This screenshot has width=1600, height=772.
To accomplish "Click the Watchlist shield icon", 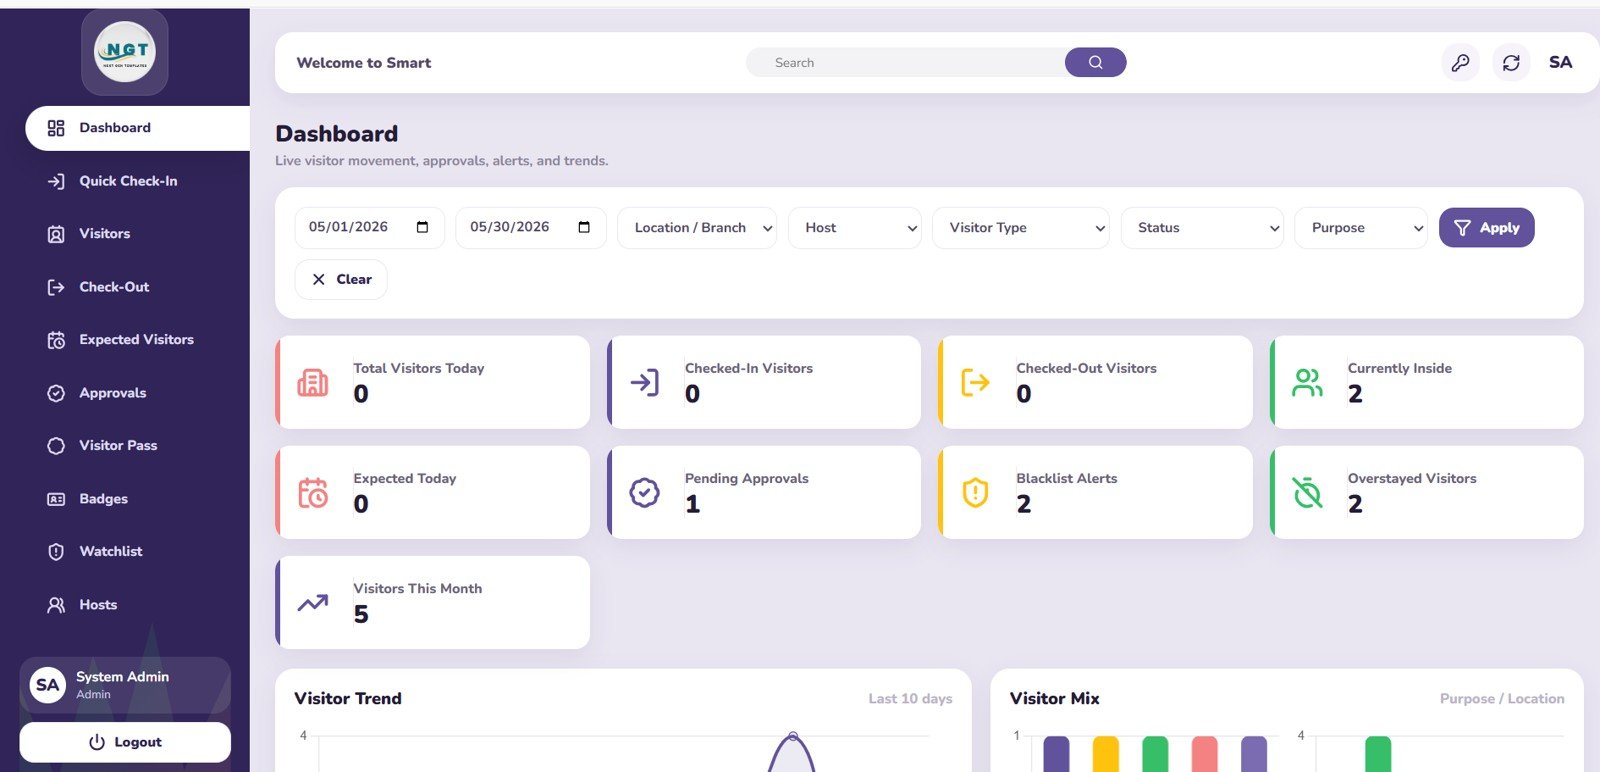I will click(x=56, y=552).
